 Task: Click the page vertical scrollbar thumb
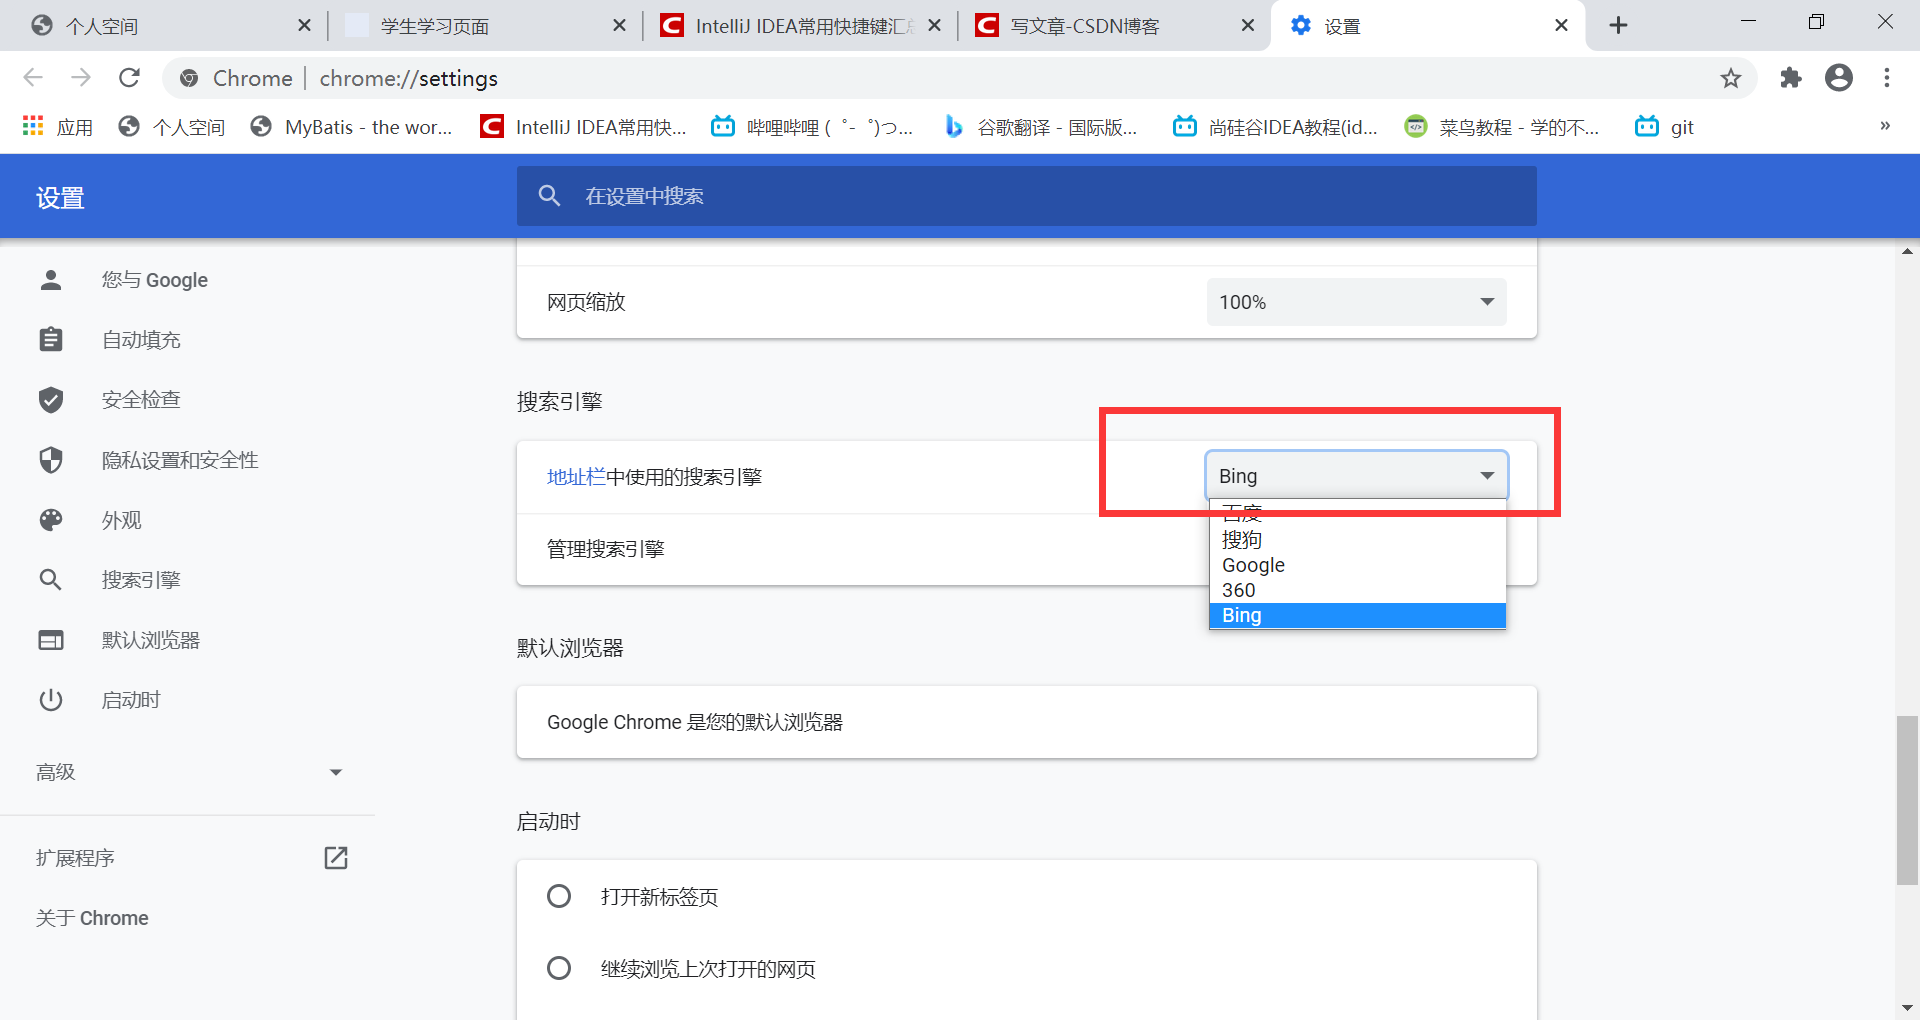pyautogui.click(x=1907, y=800)
